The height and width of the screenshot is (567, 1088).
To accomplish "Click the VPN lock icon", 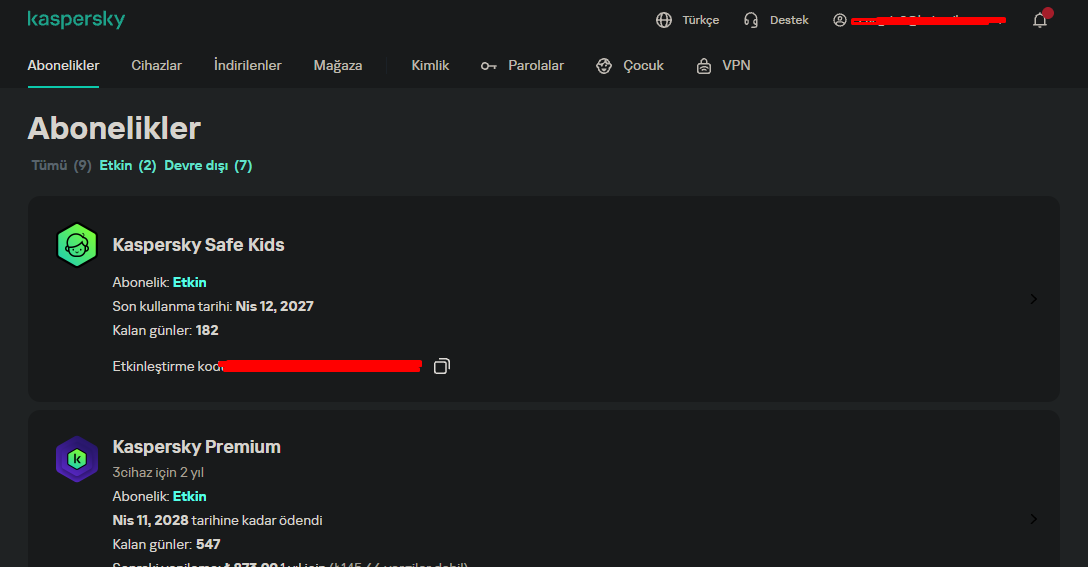I will click(704, 66).
